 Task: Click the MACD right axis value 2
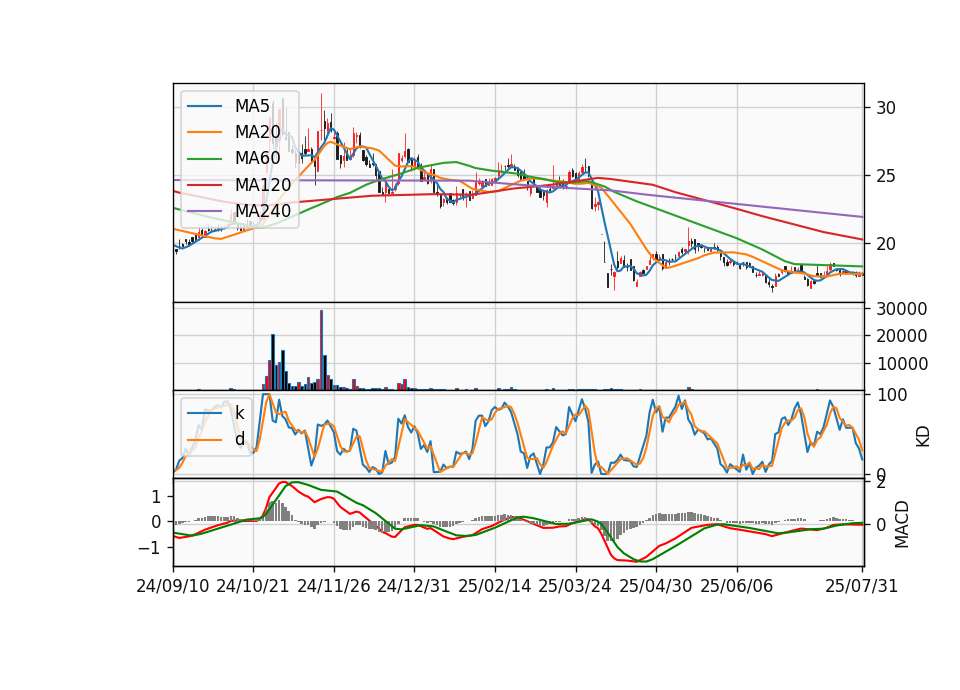point(881,484)
